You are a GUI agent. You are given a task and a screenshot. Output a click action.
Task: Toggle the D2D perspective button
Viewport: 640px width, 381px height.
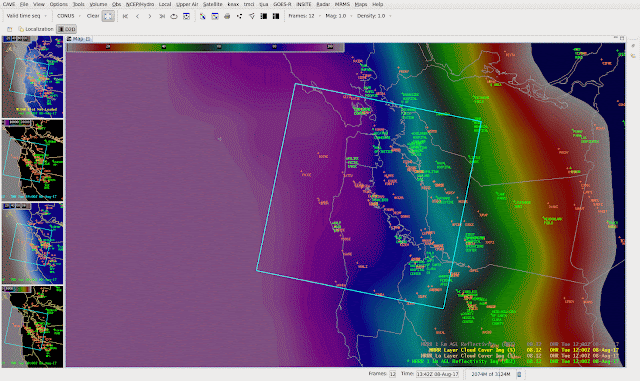67,29
